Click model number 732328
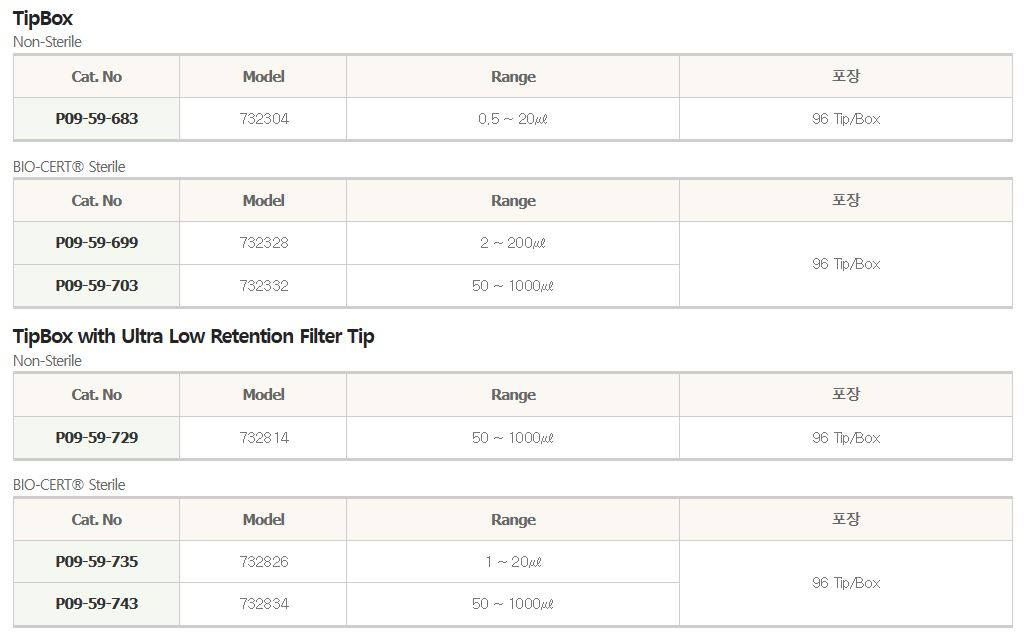1025x642 pixels. coord(264,243)
